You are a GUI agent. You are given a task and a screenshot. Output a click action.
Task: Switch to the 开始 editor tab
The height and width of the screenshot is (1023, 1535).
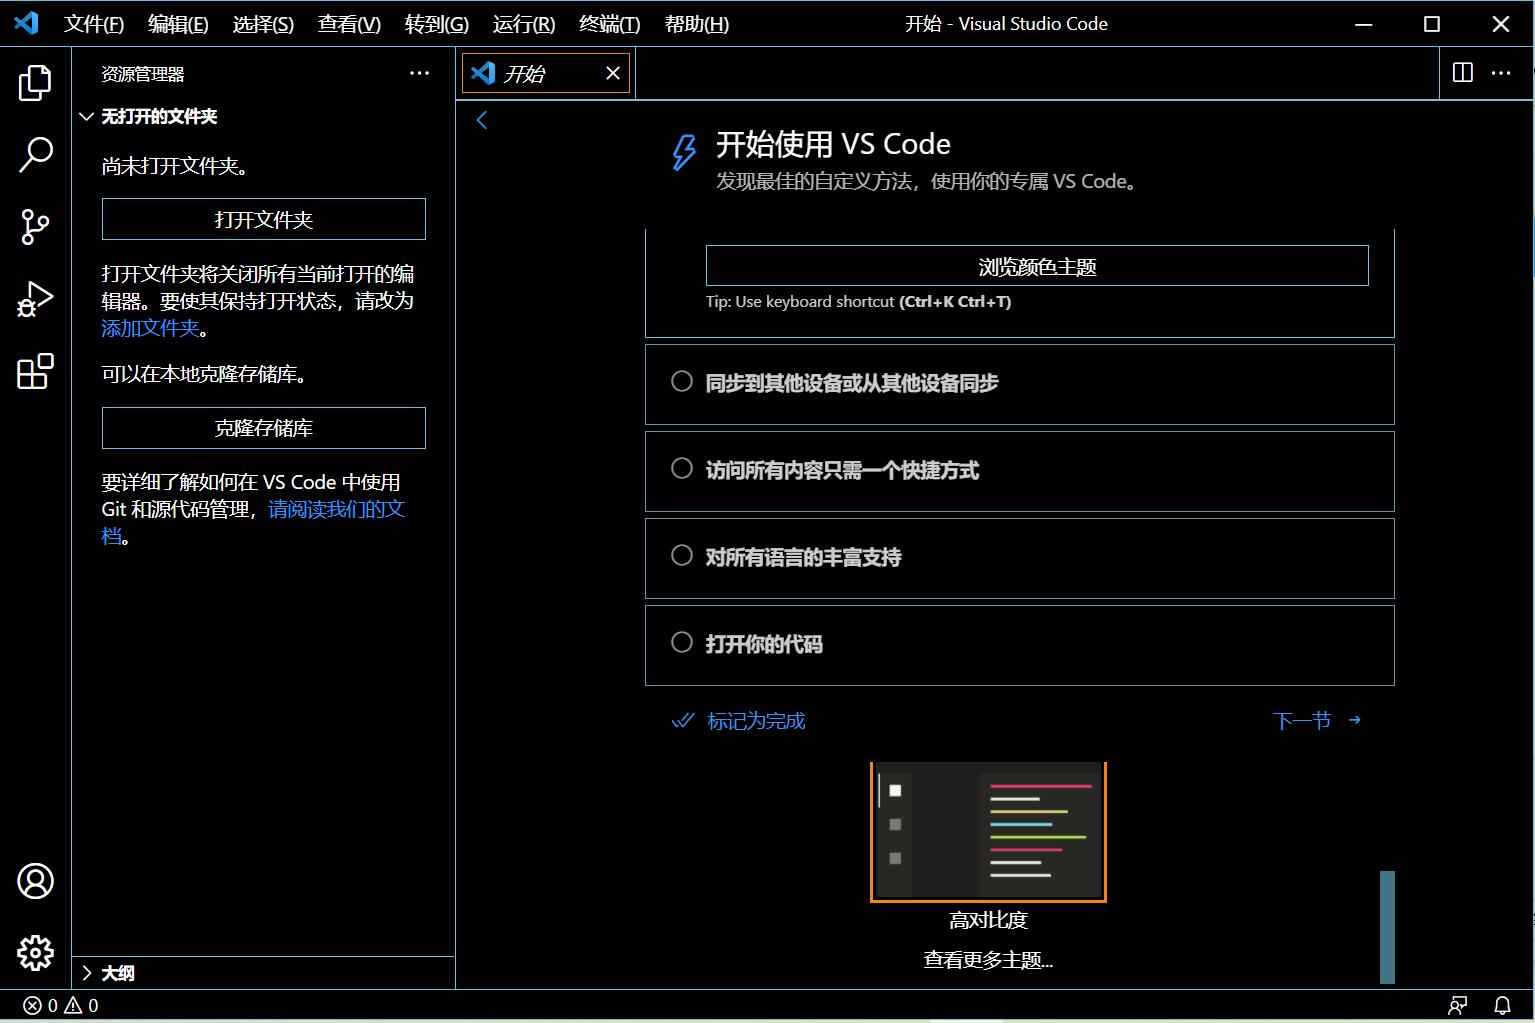coord(545,73)
